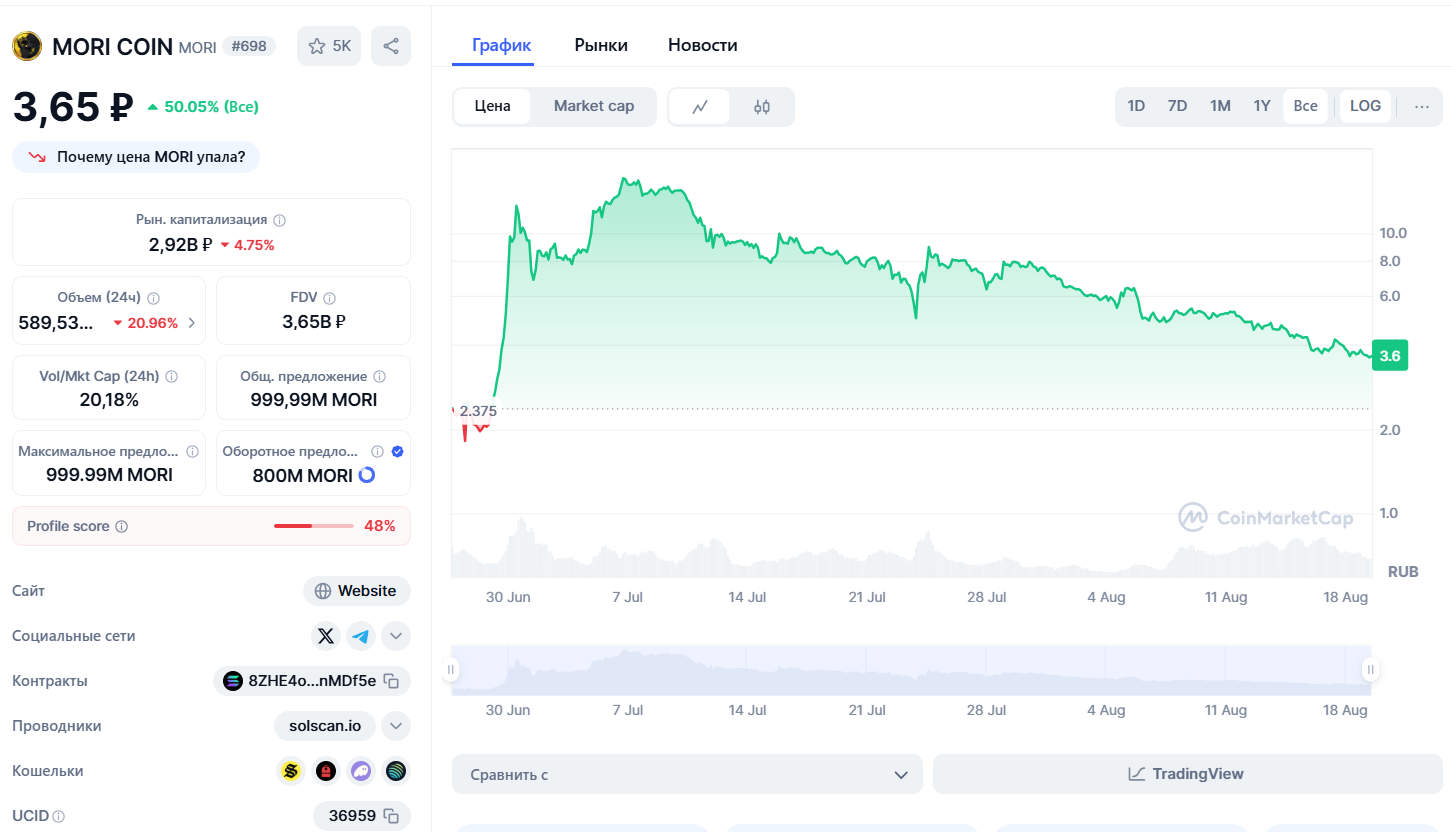
Task: Switch to candlestick chart view
Action: 762,107
